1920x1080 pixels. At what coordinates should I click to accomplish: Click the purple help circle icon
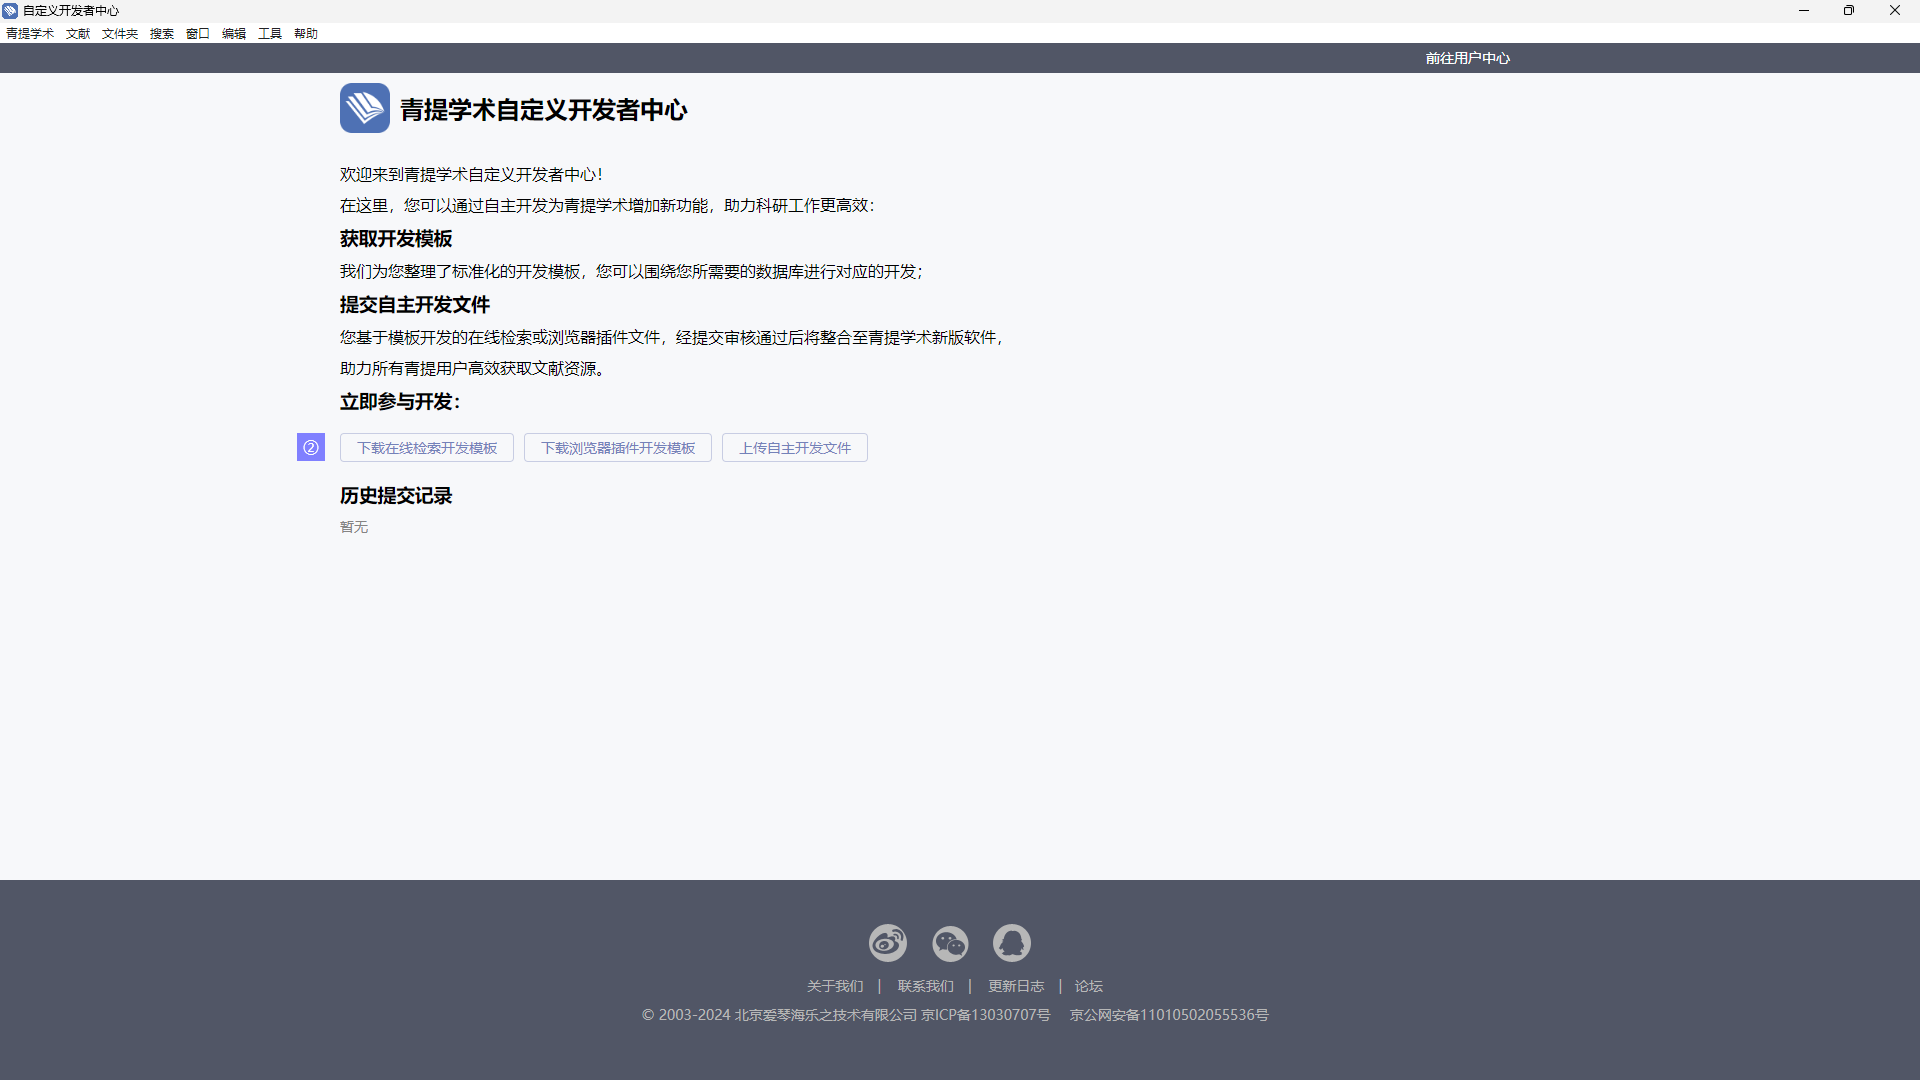311,447
